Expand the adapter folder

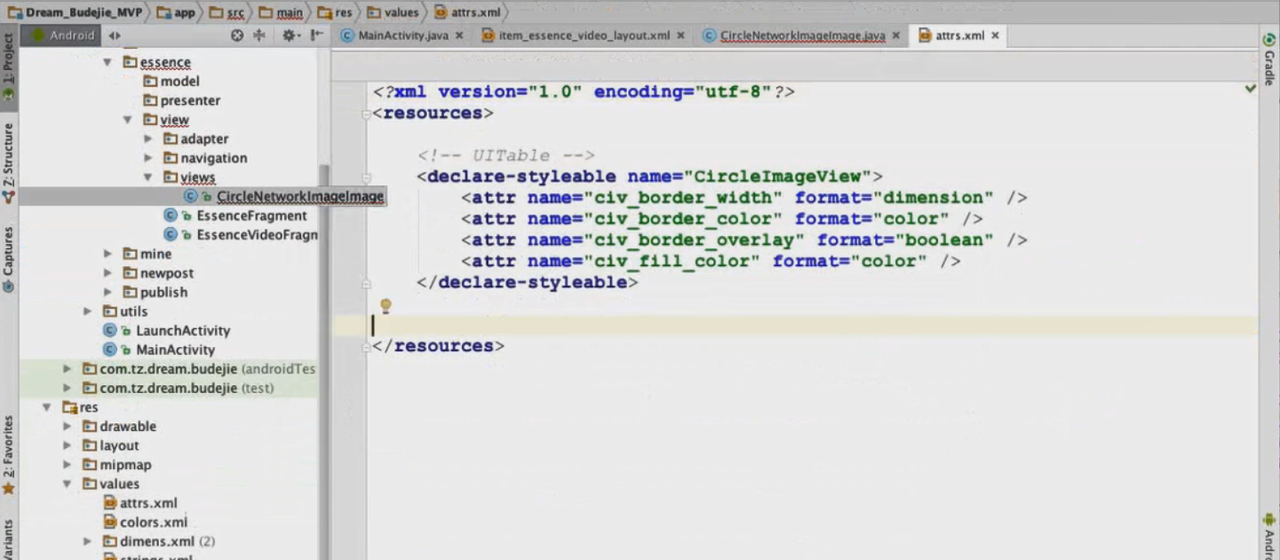[x=148, y=139]
